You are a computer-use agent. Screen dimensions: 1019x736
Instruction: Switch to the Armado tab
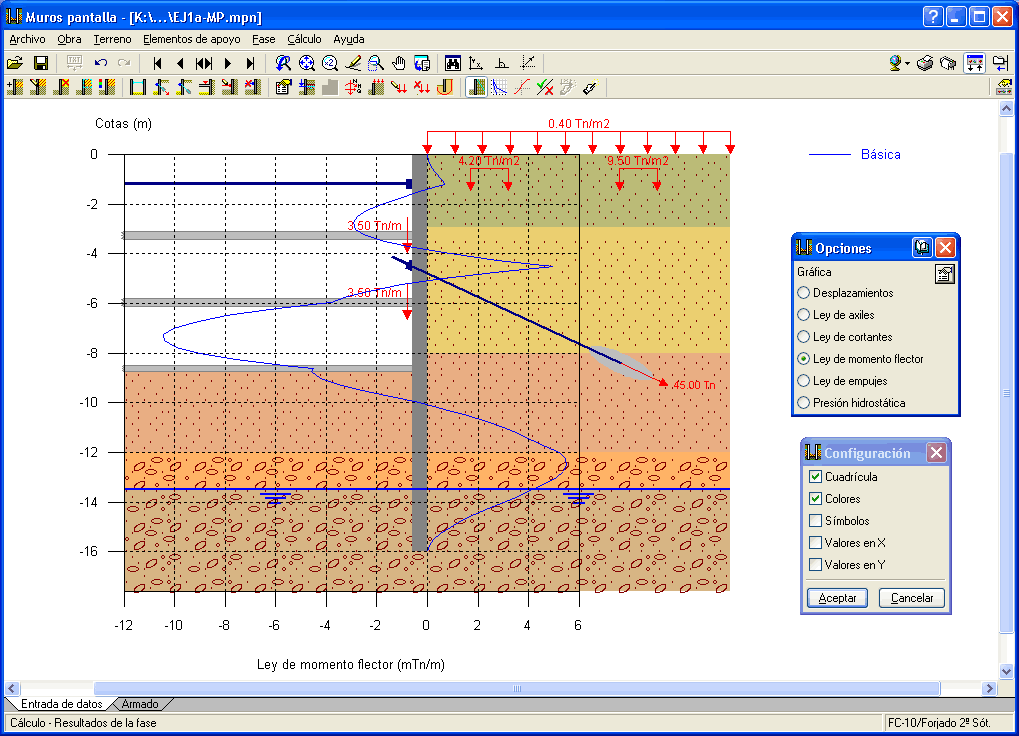tap(140, 704)
